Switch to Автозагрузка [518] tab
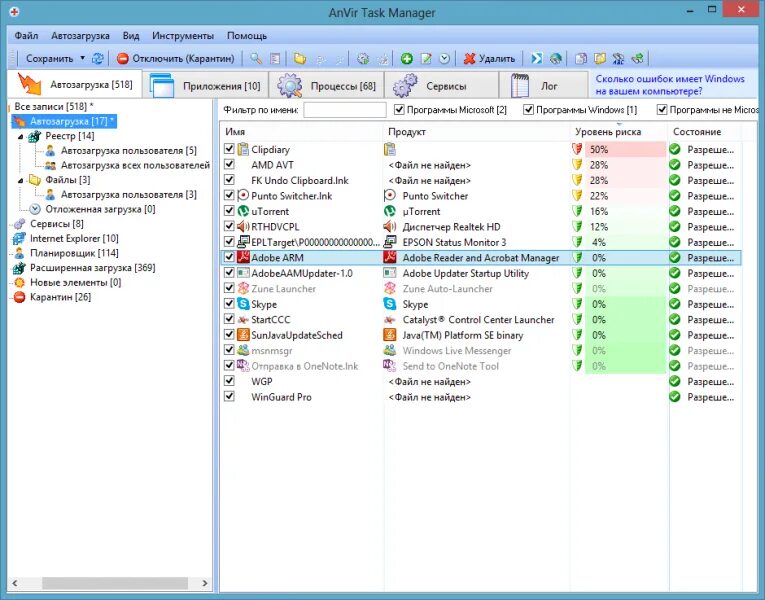This screenshot has height=600, width=765. [x=75, y=84]
